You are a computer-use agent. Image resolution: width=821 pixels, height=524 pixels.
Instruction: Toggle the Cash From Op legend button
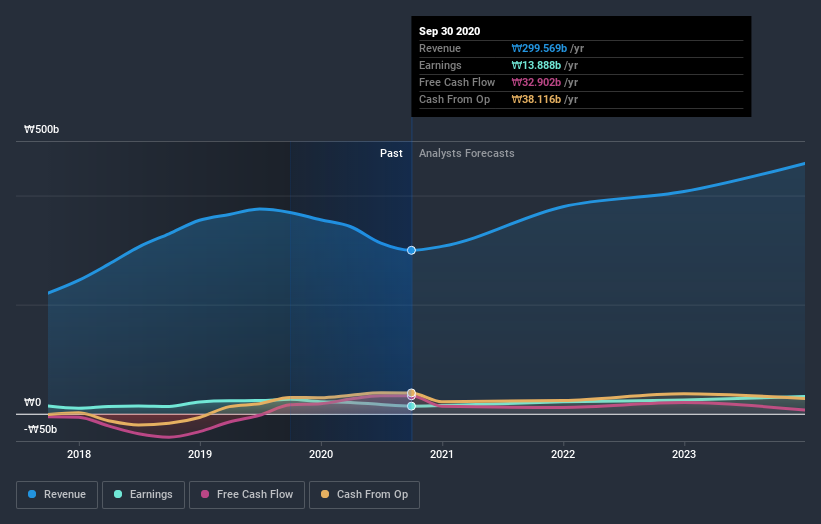pos(364,495)
